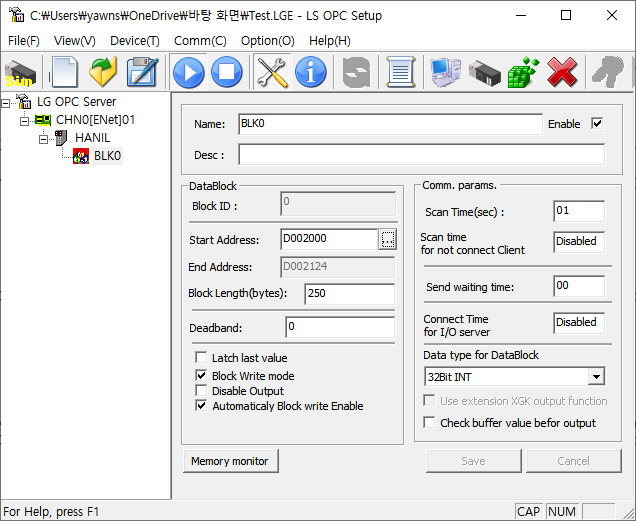Toggle the Sim simulation mode icon

tap(20, 73)
